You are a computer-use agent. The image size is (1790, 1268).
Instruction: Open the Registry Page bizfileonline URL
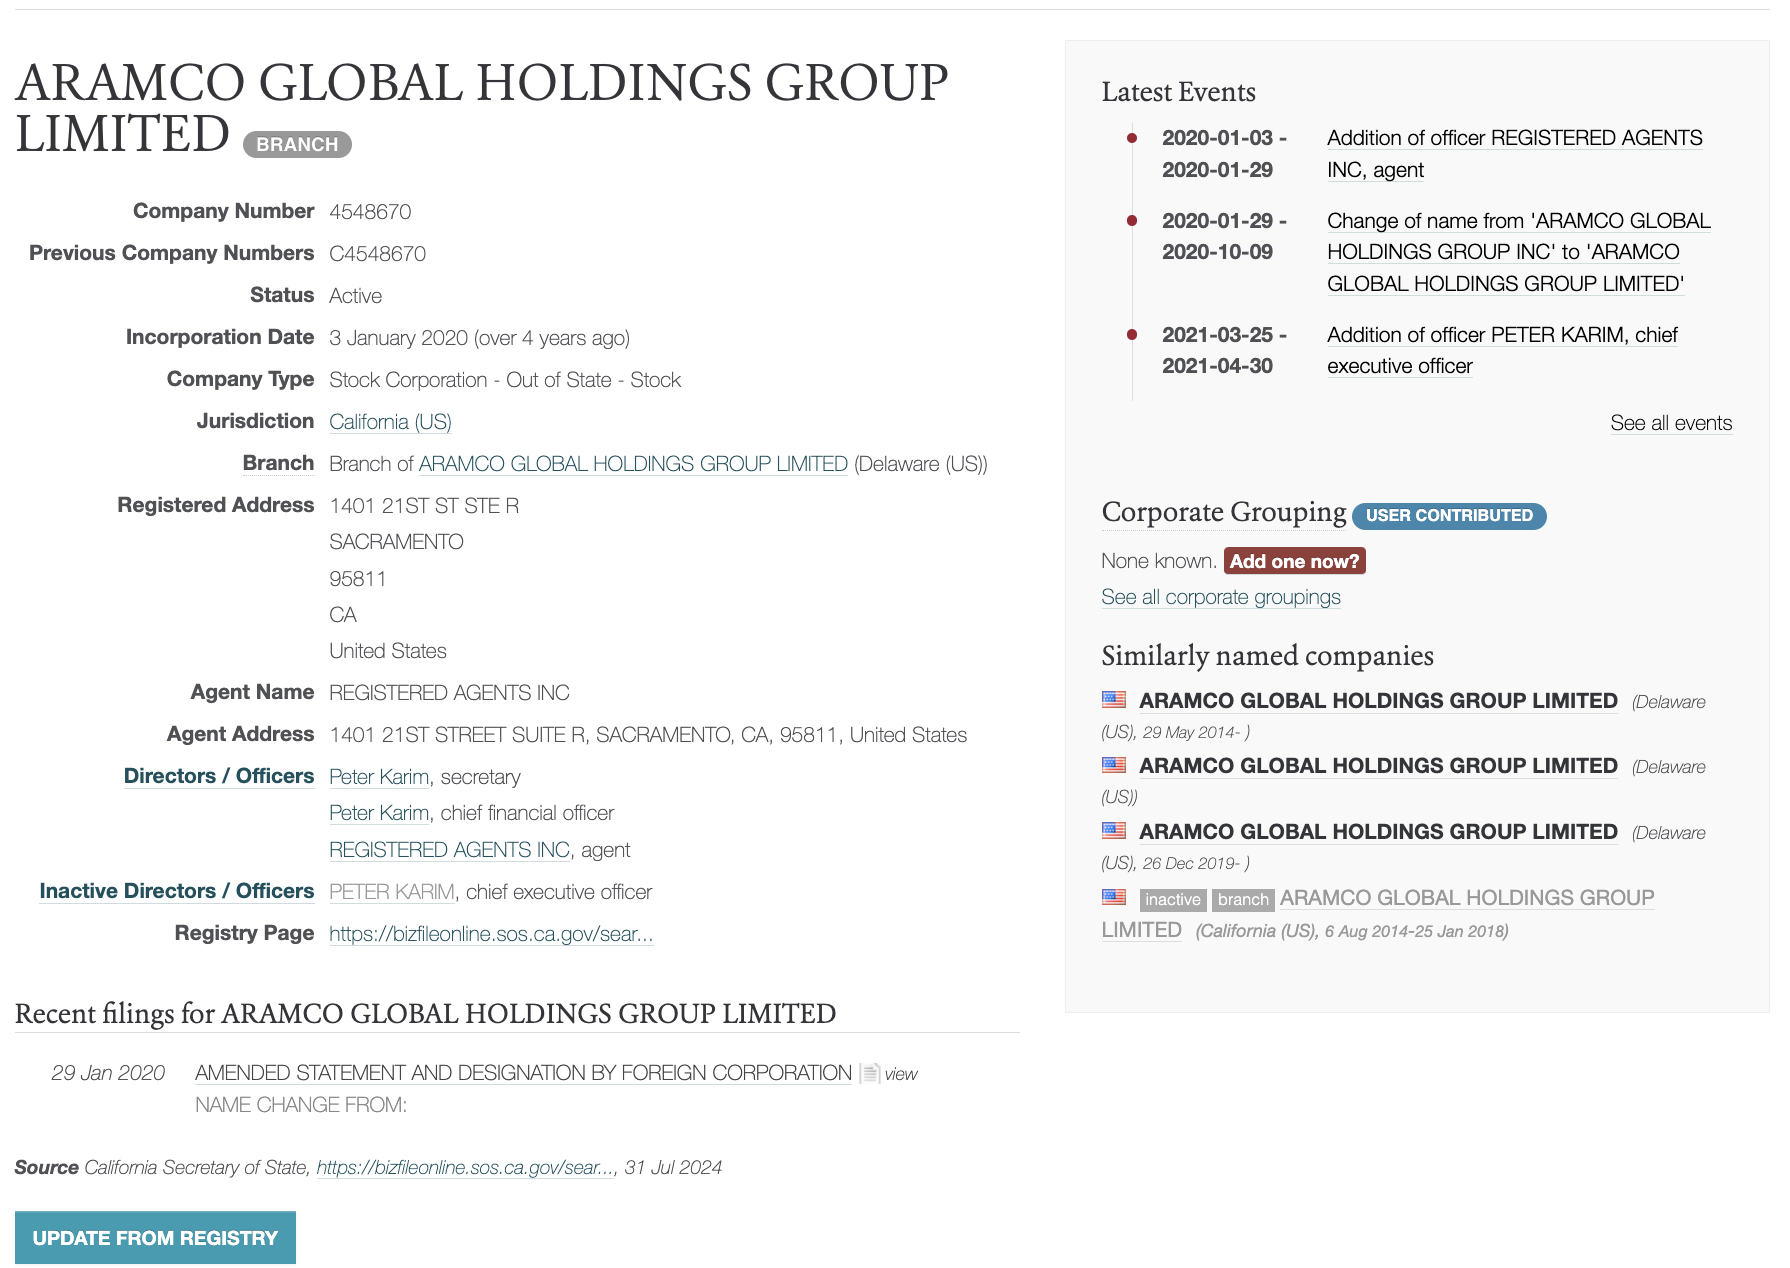click(x=490, y=934)
